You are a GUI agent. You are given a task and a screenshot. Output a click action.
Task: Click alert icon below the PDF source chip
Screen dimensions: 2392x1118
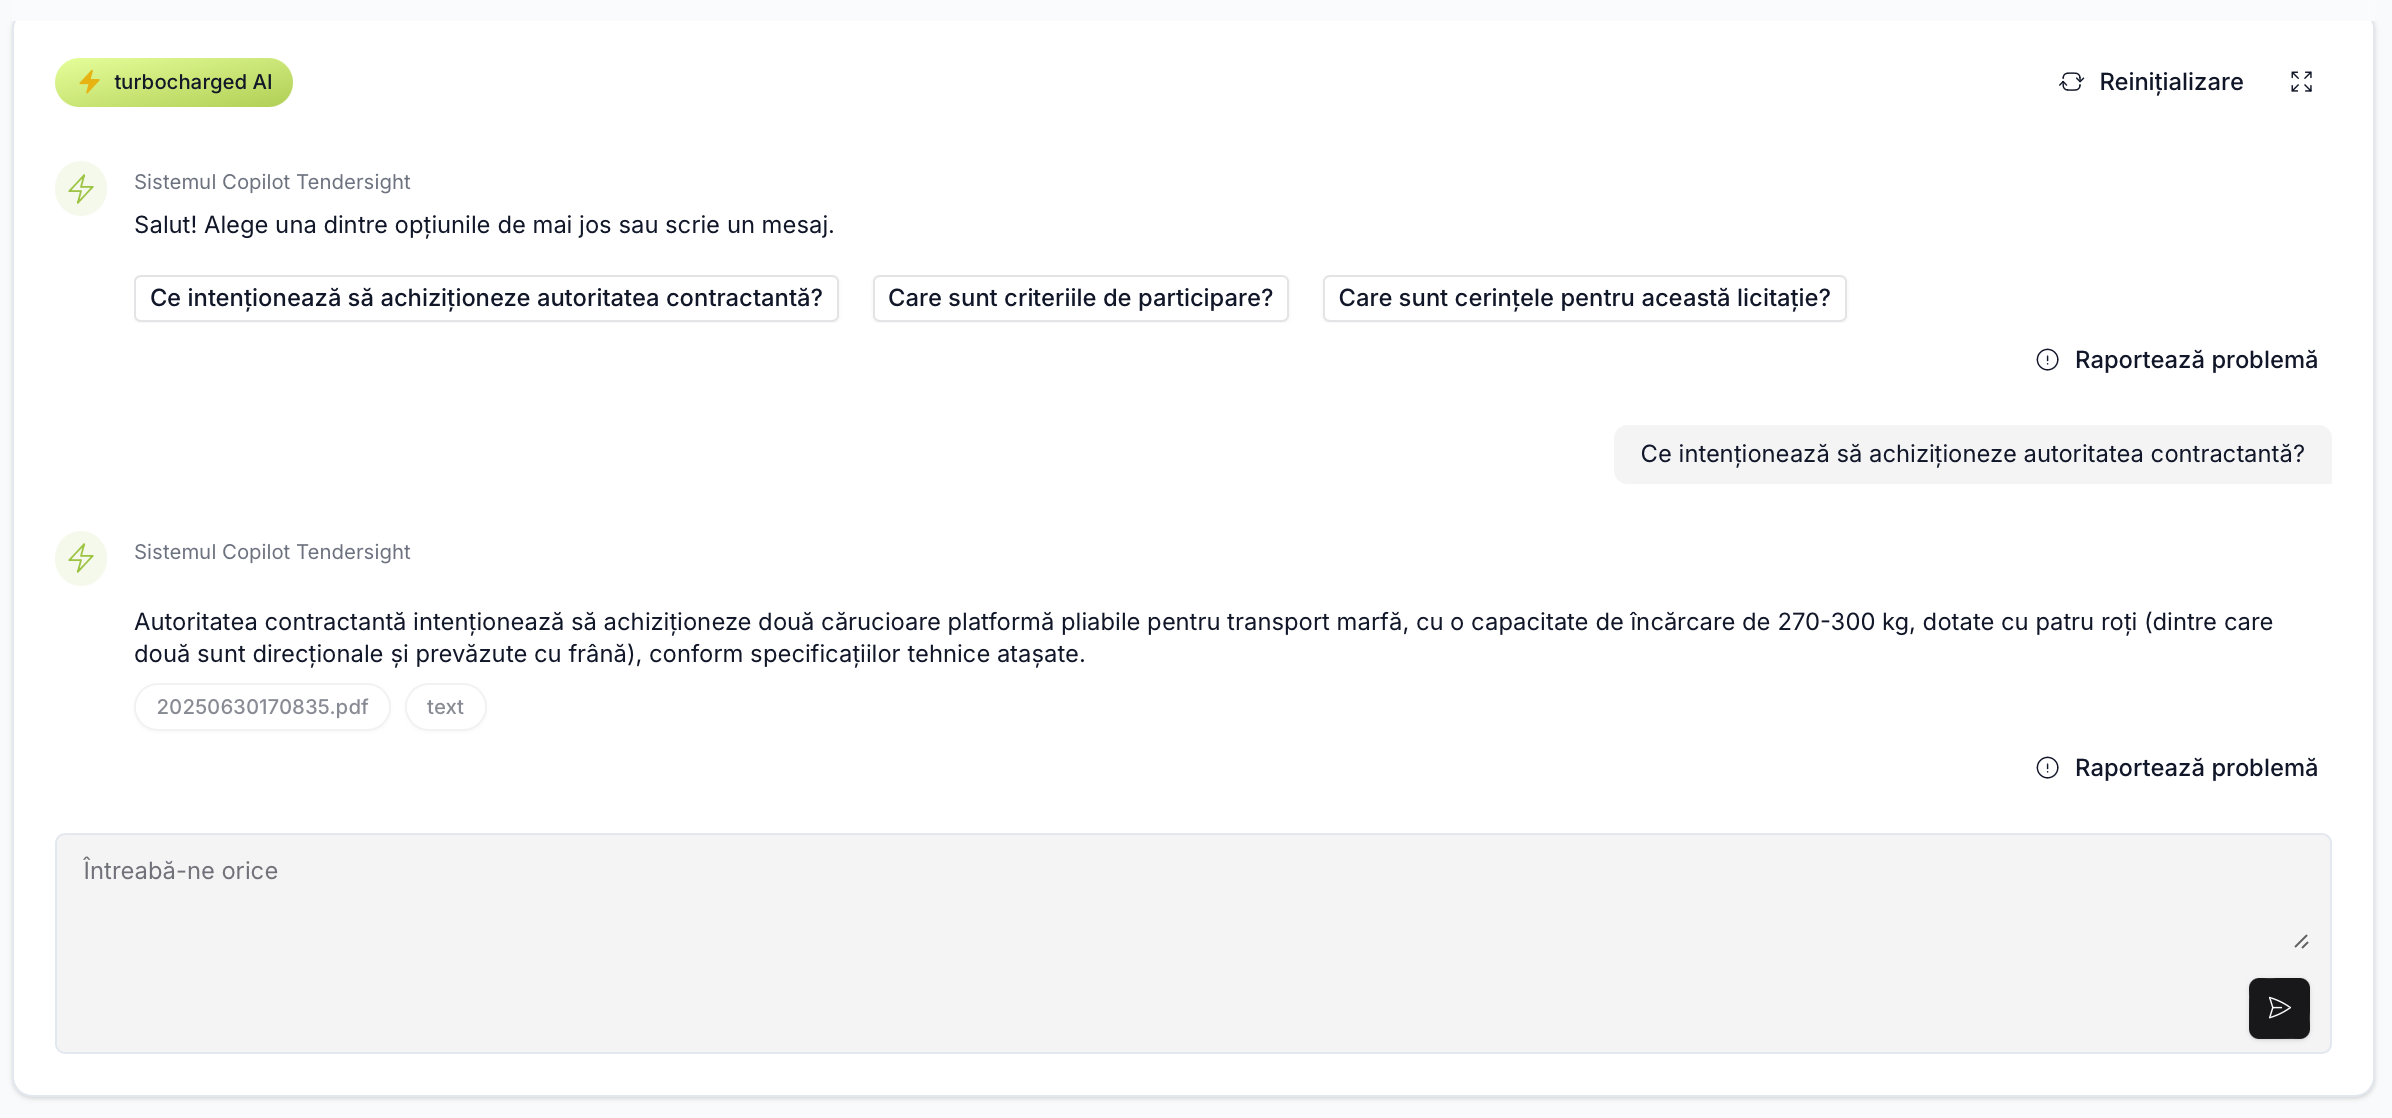pyautogui.click(x=2047, y=768)
